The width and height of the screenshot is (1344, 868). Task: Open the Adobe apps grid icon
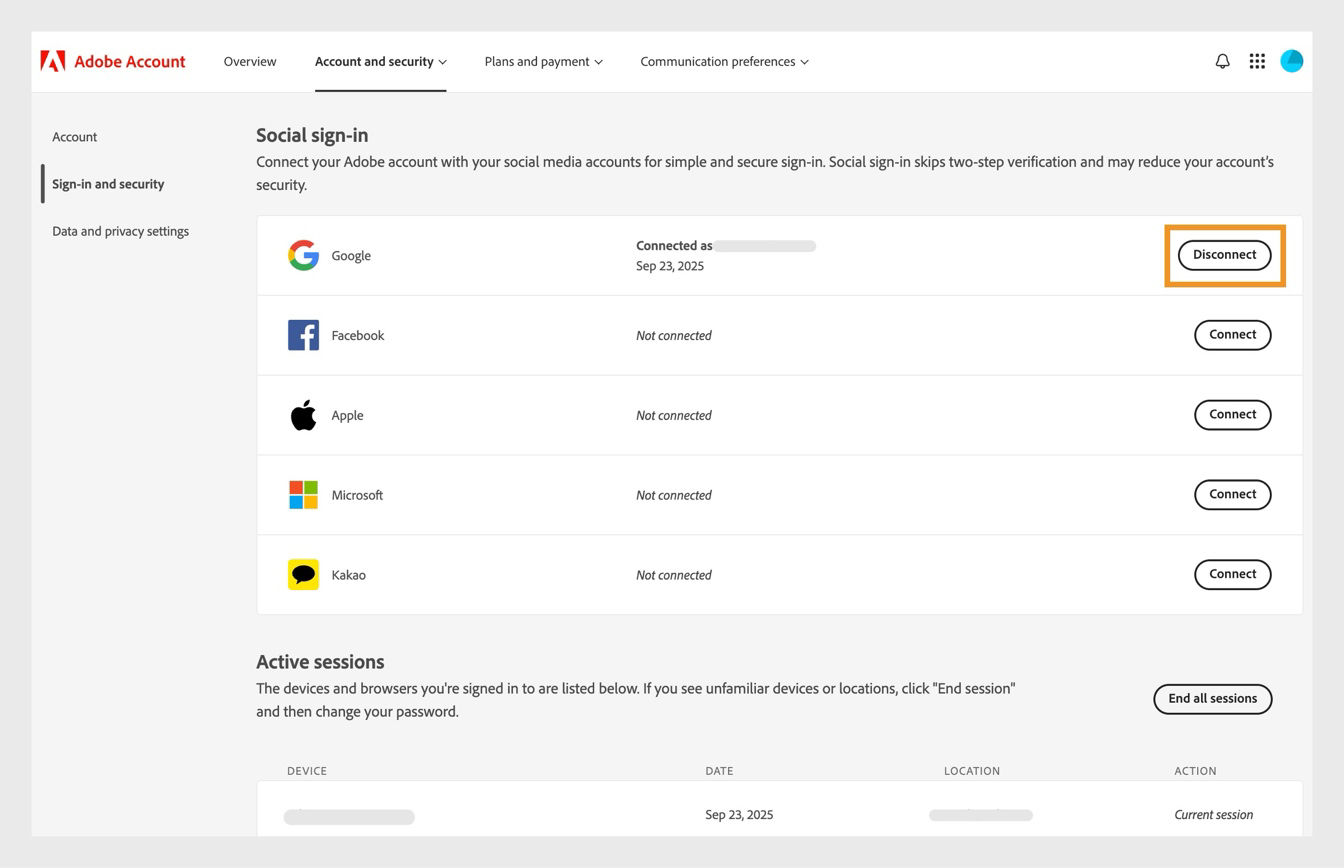tap(1257, 61)
